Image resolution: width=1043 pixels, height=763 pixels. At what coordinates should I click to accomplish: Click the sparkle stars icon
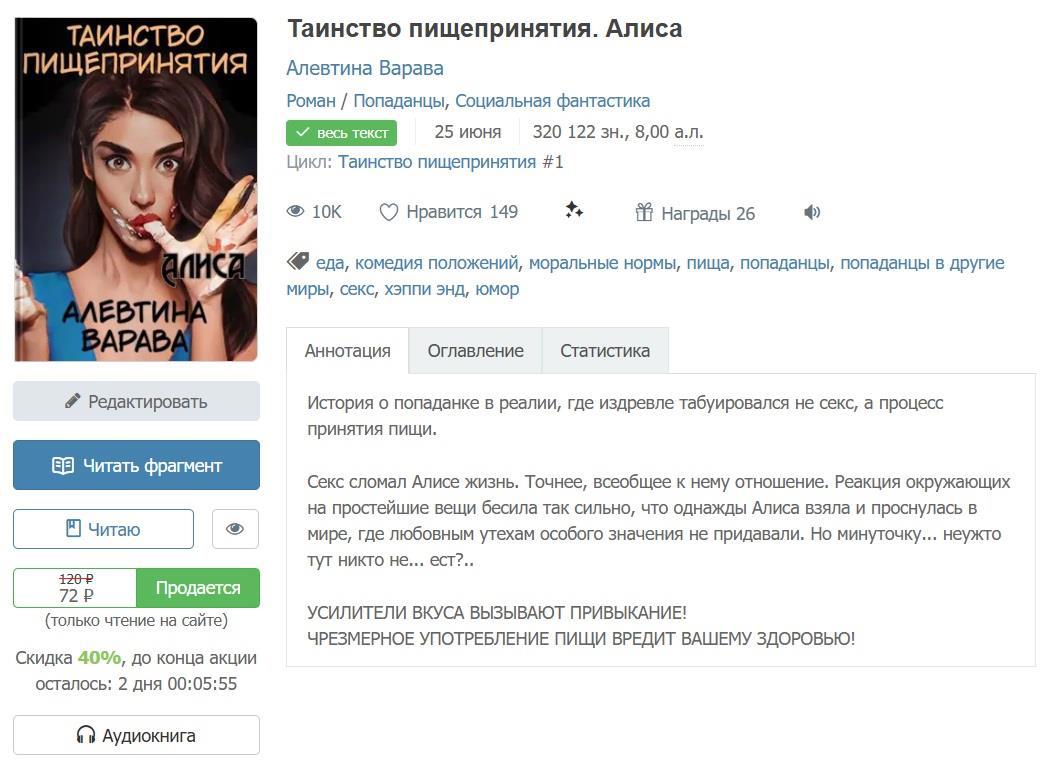pyautogui.click(x=574, y=211)
